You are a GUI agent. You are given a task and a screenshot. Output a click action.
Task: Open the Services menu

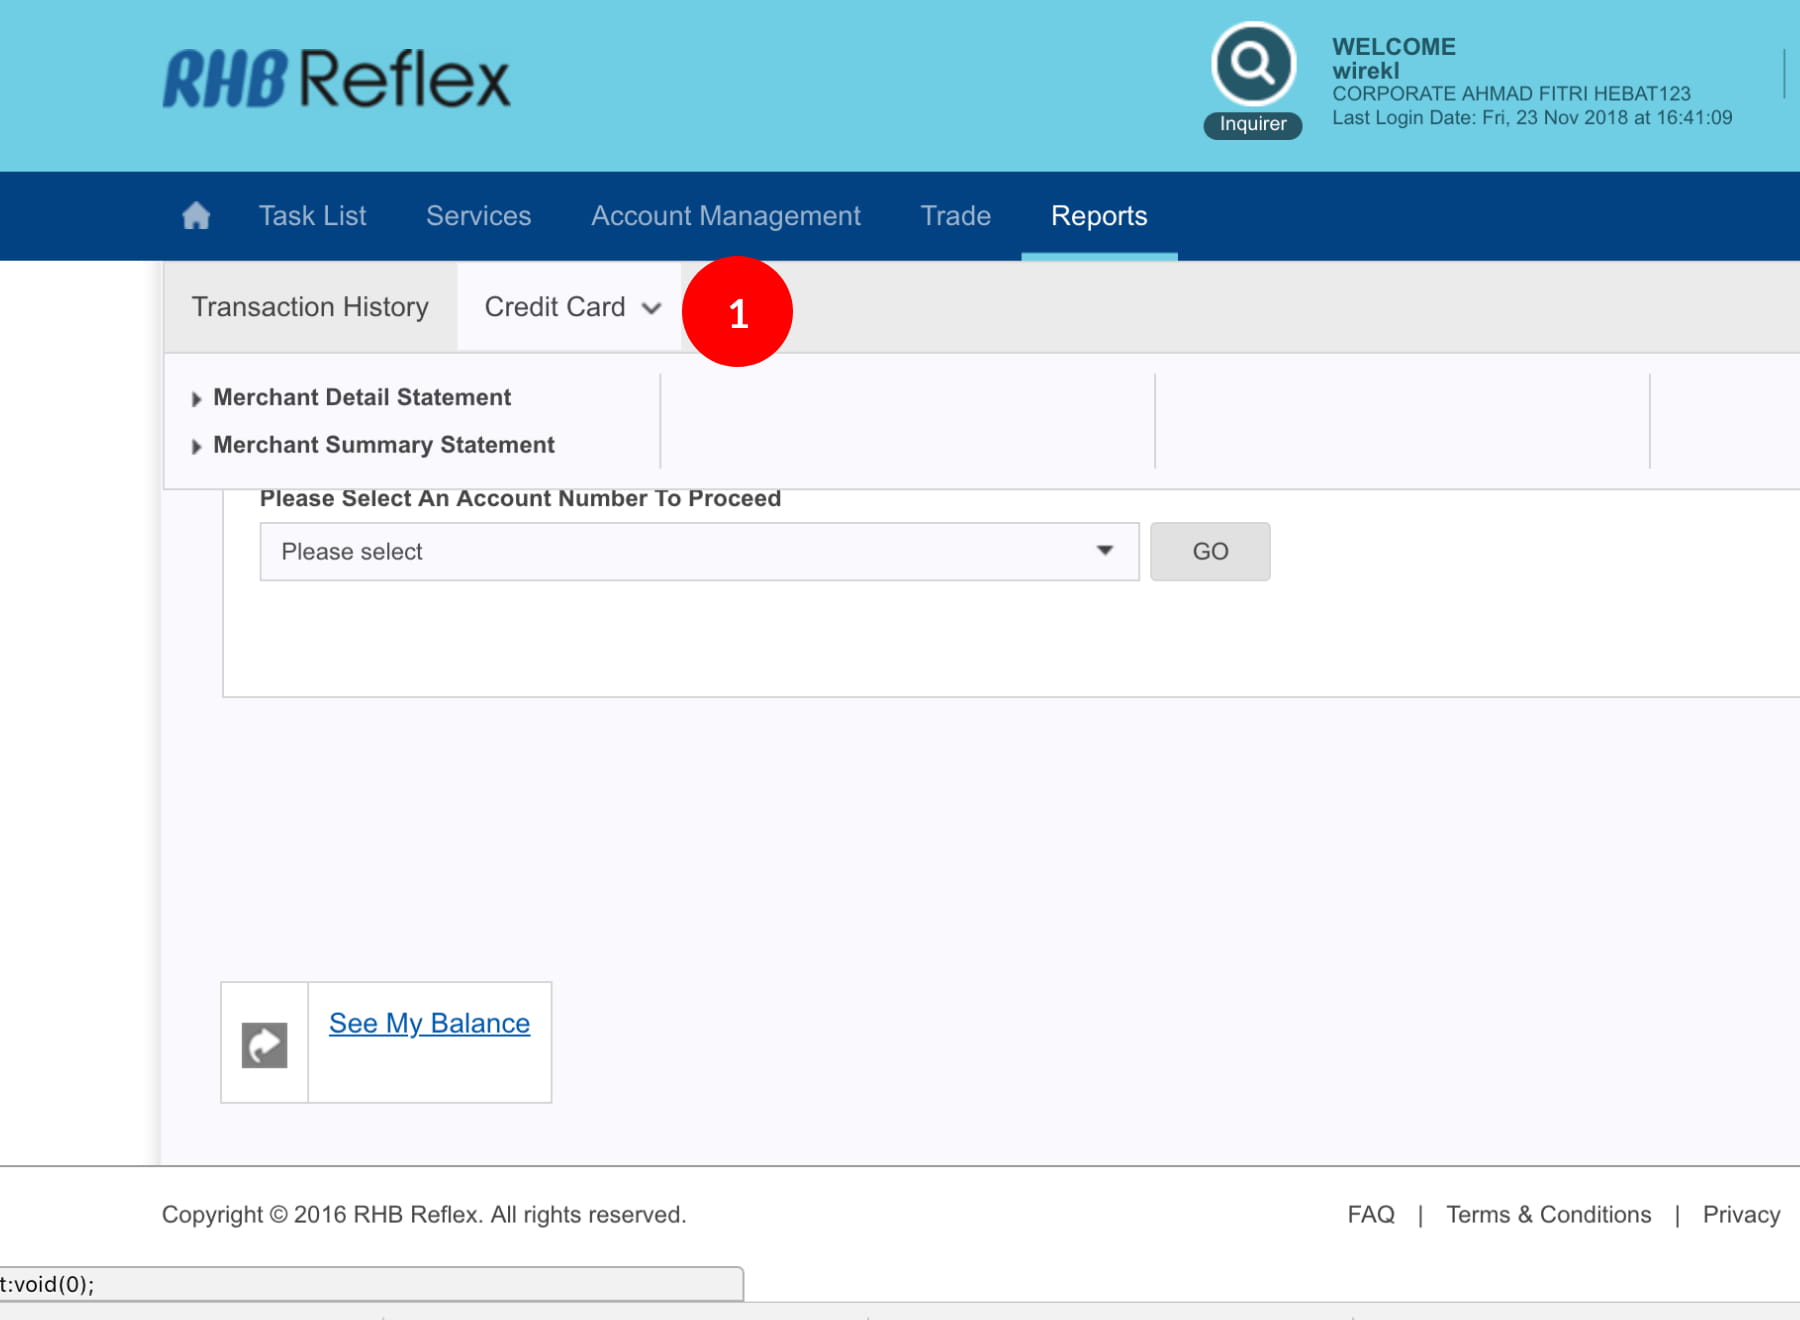pyautogui.click(x=478, y=216)
